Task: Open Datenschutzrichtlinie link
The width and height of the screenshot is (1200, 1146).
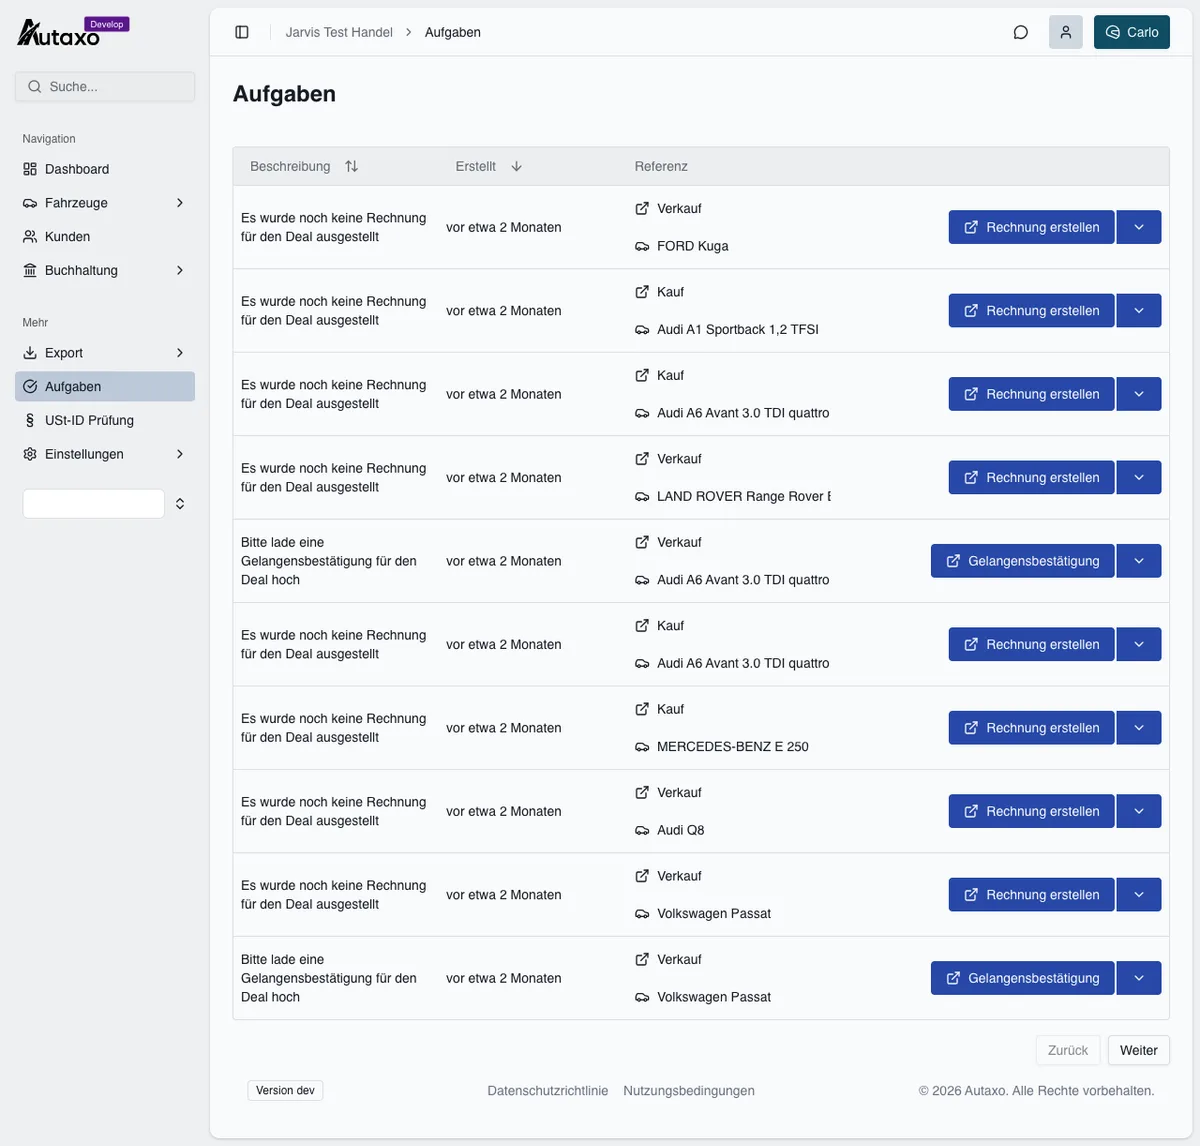Action: [x=548, y=1091]
